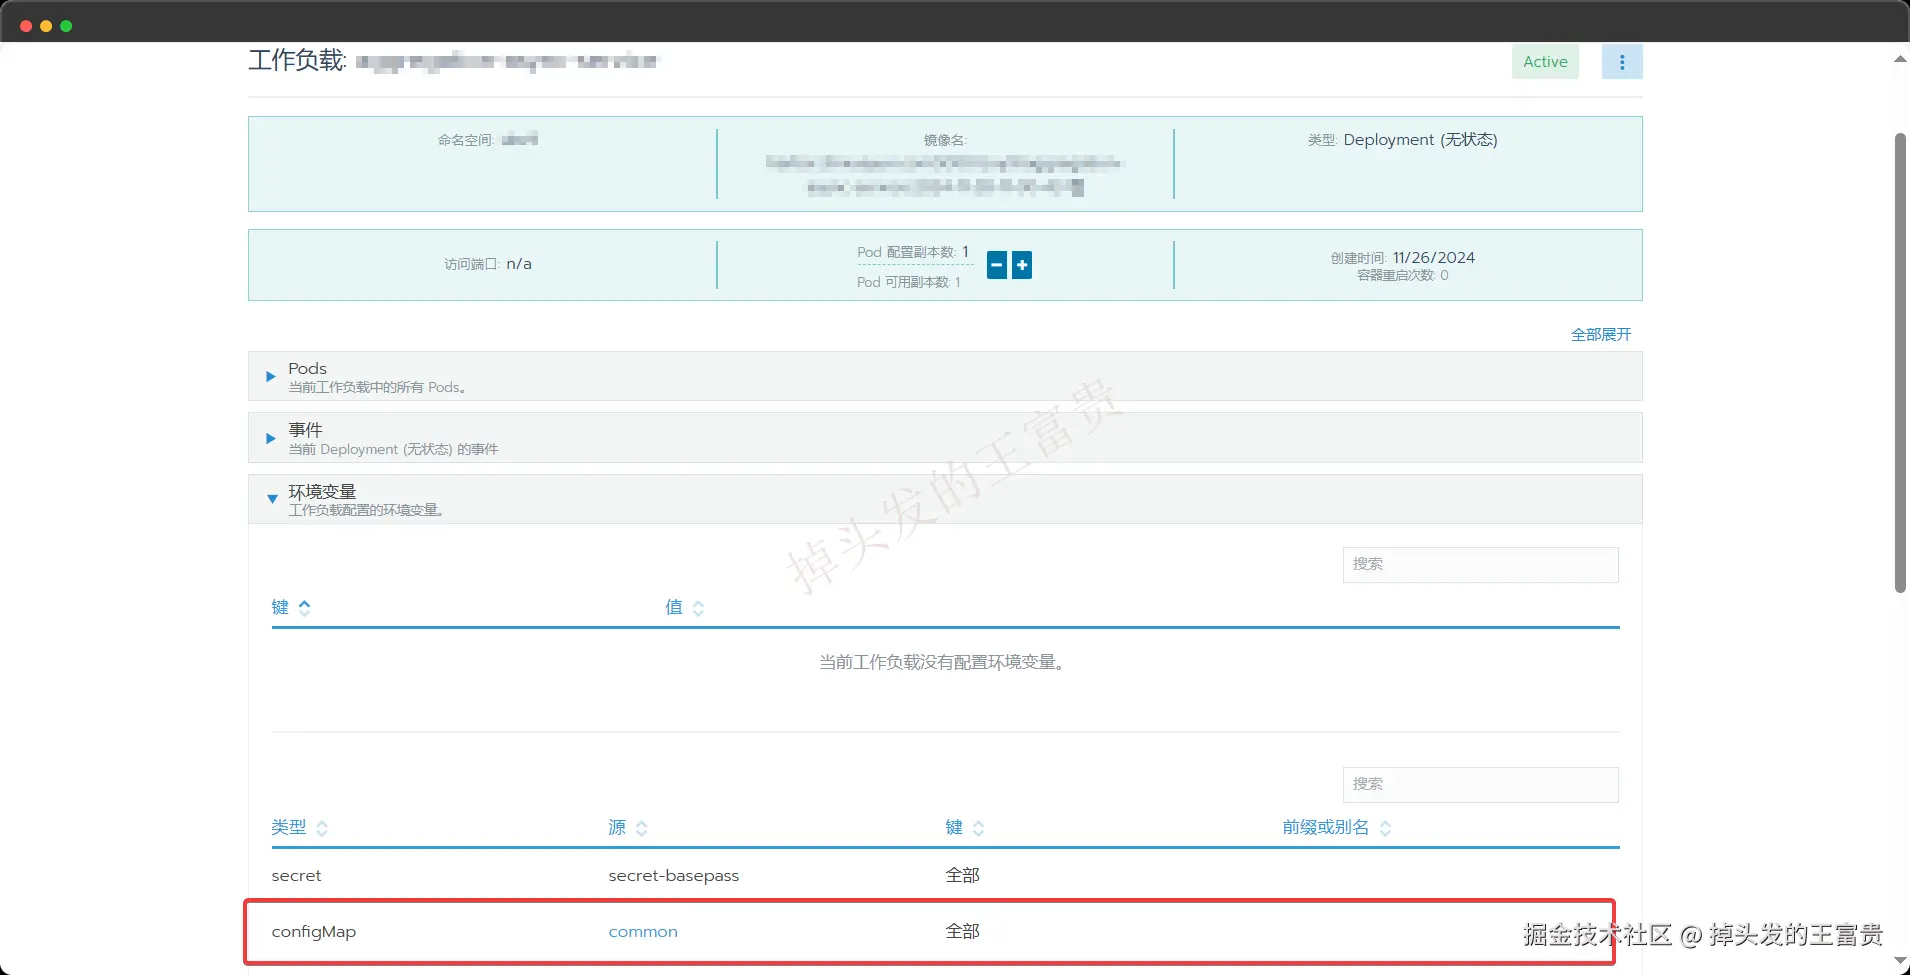Viewport: 1910px width, 975px height.
Task: Click the scrollbar up arrow
Action: point(1900,59)
